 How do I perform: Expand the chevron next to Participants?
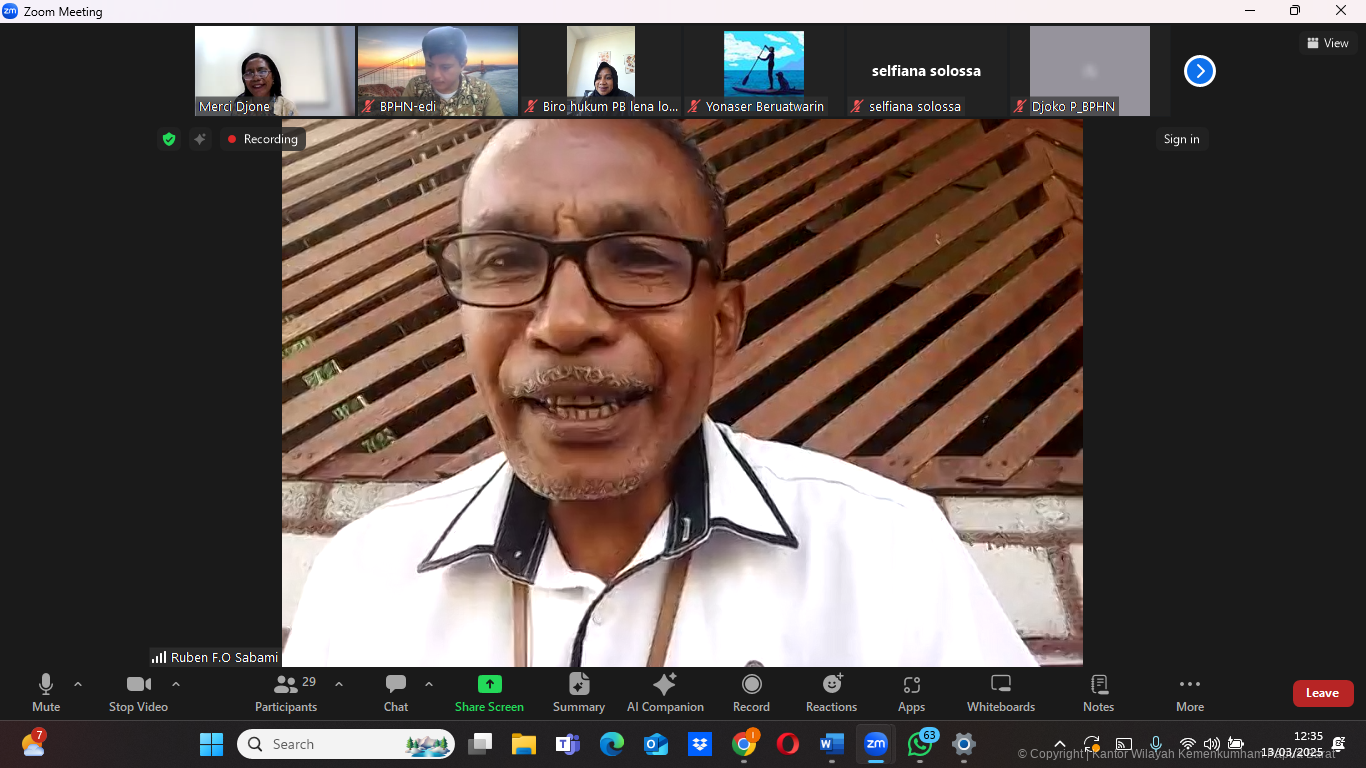(x=339, y=684)
